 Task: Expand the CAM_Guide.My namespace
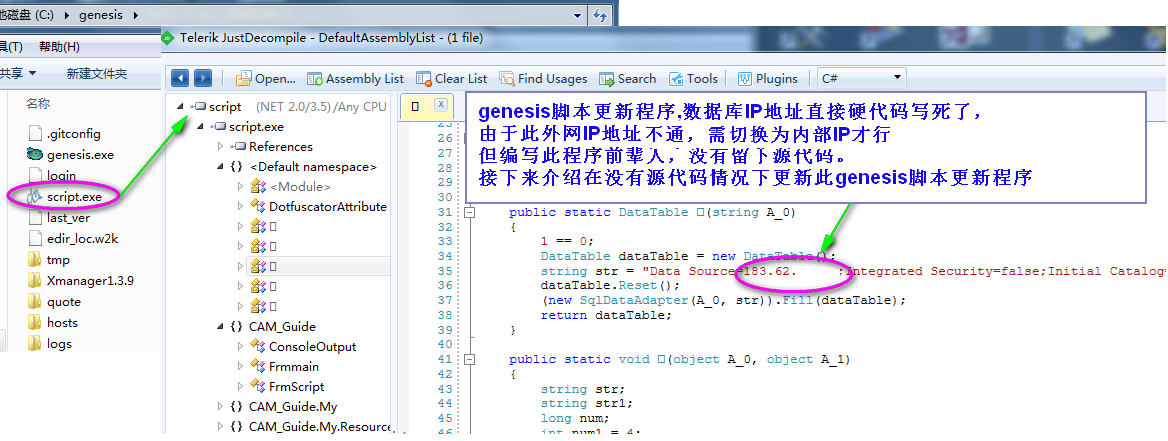point(220,407)
